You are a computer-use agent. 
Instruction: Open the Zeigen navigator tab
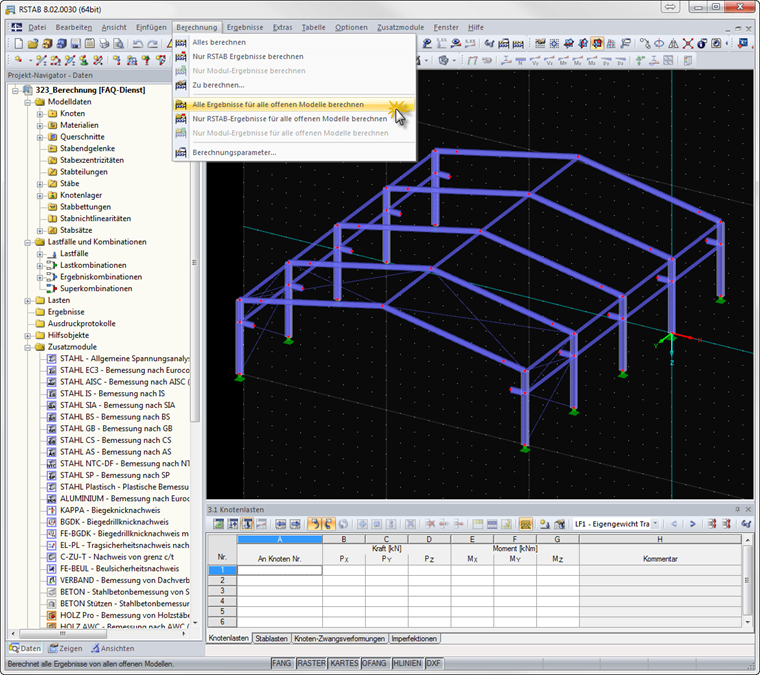65,648
